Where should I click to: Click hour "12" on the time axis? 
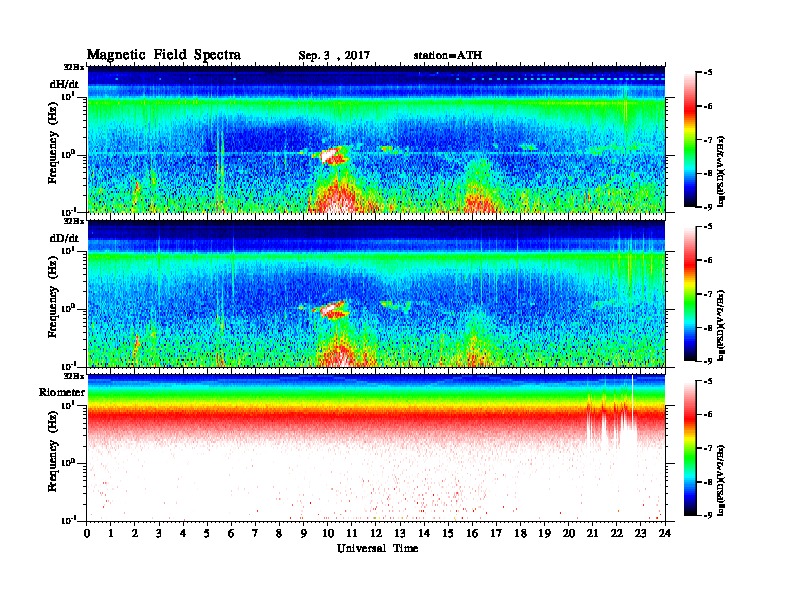(376, 534)
